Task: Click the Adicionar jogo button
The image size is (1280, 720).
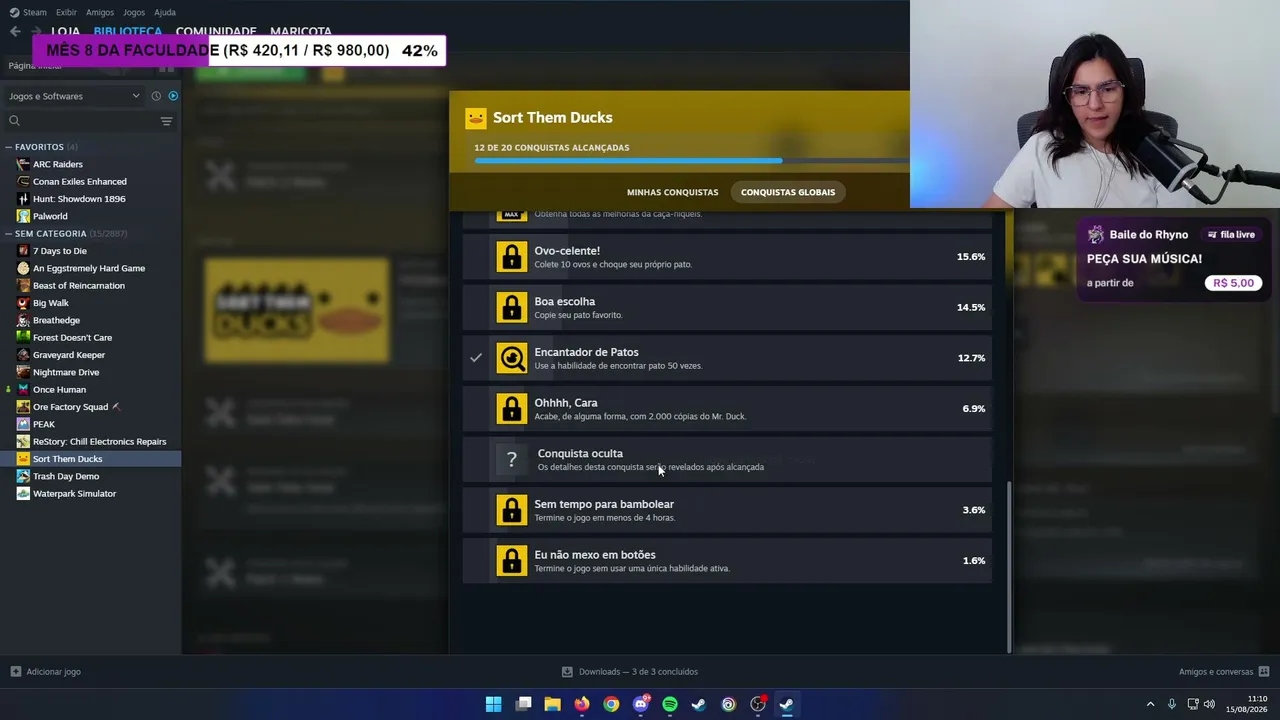Action: tap(46, 672)
